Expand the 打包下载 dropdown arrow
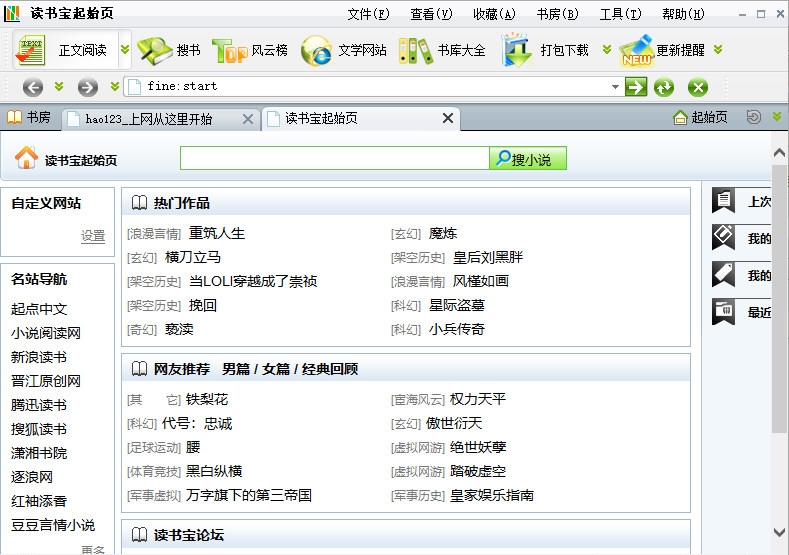The height and width of the screenshot is (555, 789). click(607, 49)
